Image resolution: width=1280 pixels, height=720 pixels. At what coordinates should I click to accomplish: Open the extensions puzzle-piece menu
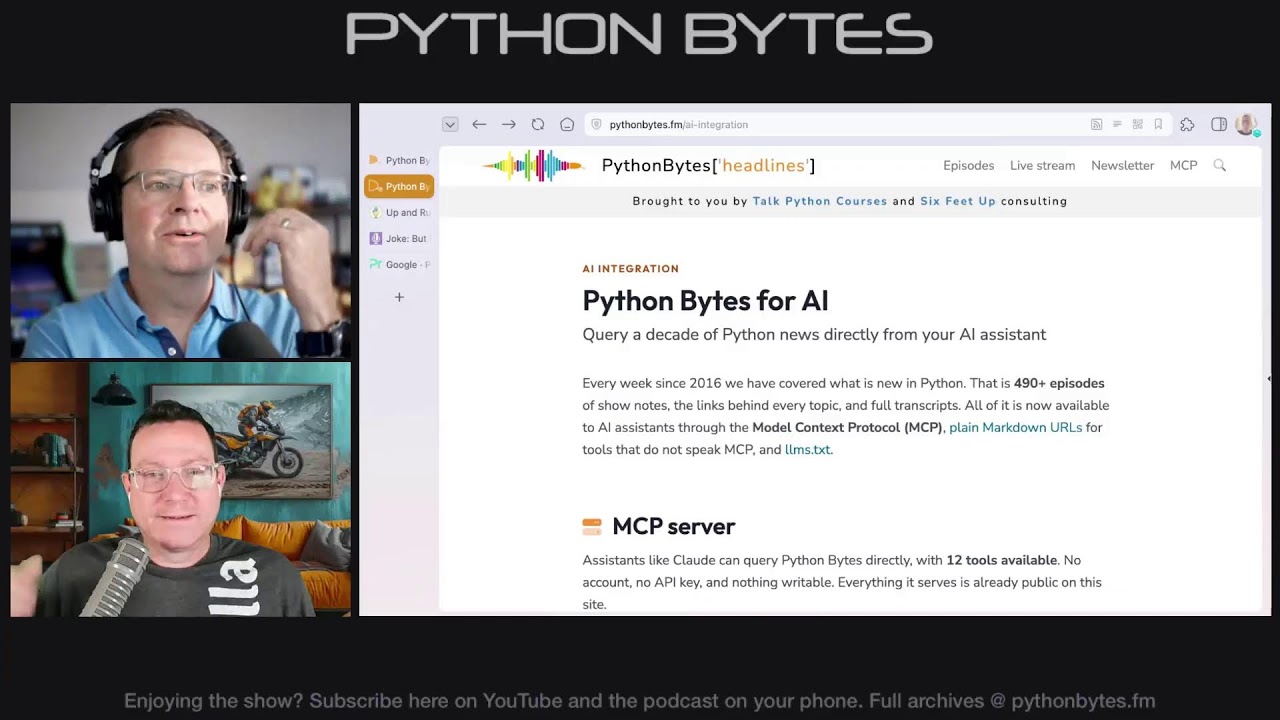1187,124
